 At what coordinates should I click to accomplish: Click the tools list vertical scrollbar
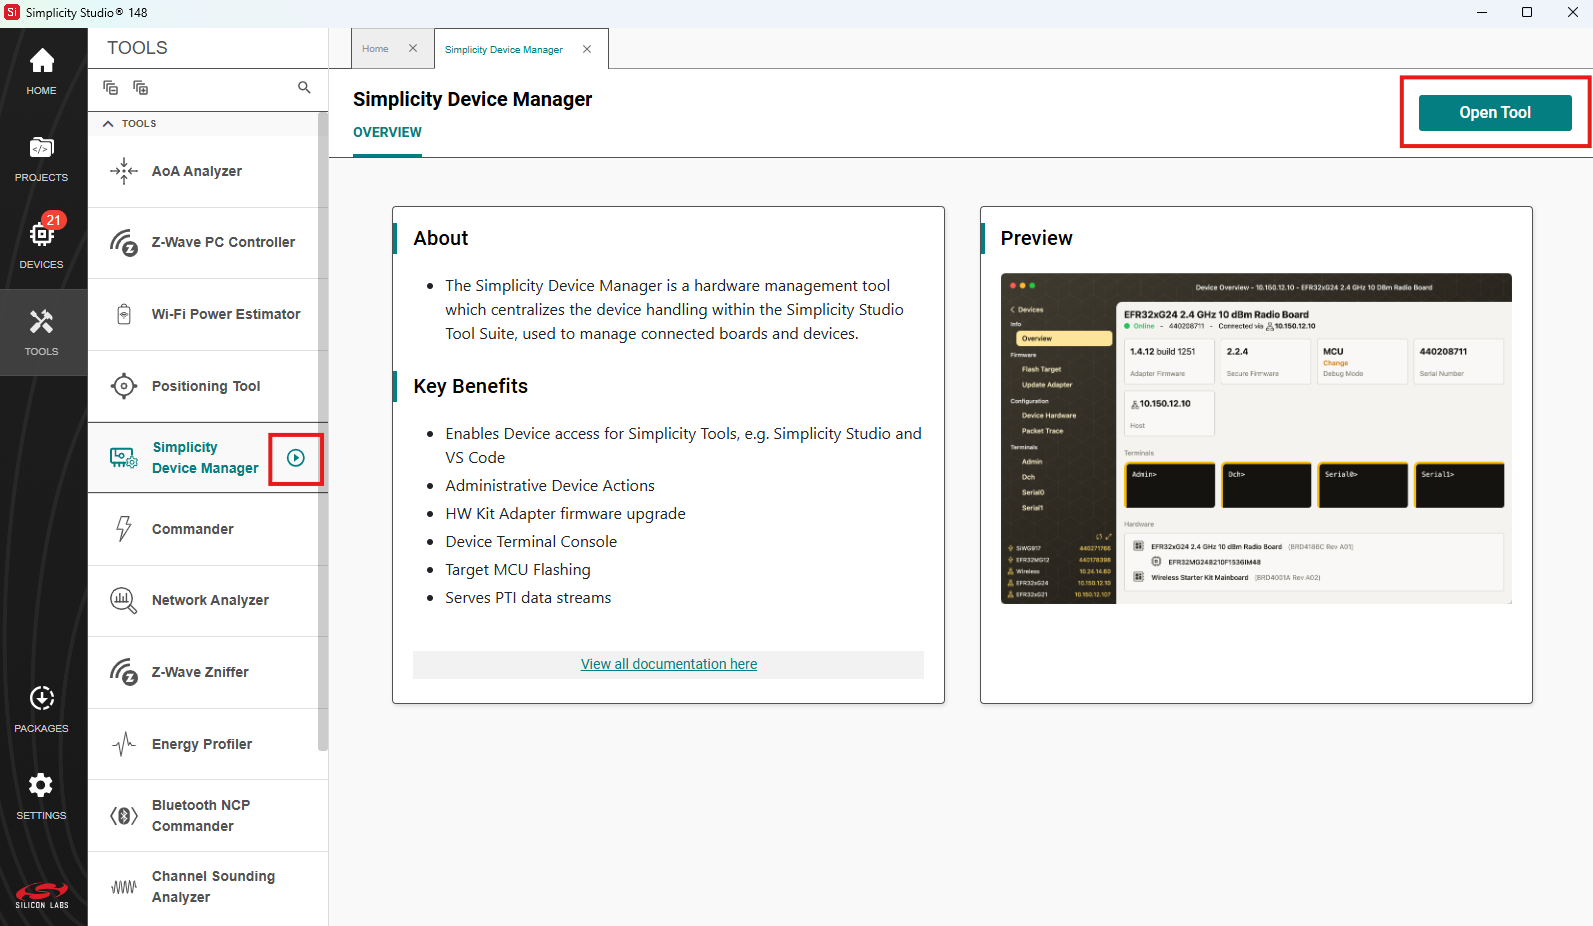322,430
